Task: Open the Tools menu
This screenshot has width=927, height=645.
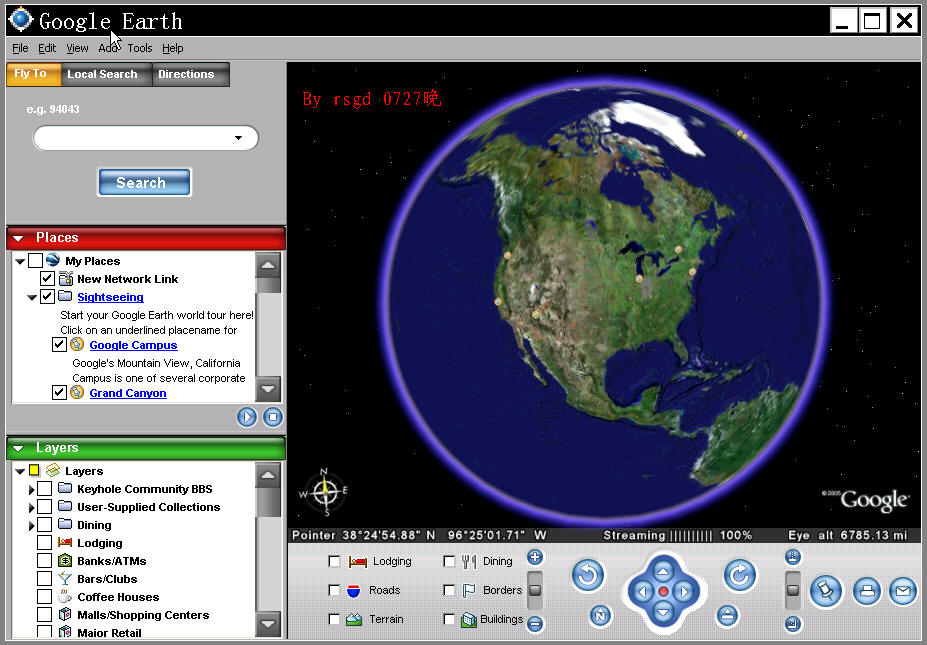Action: (x=140, y=48)
